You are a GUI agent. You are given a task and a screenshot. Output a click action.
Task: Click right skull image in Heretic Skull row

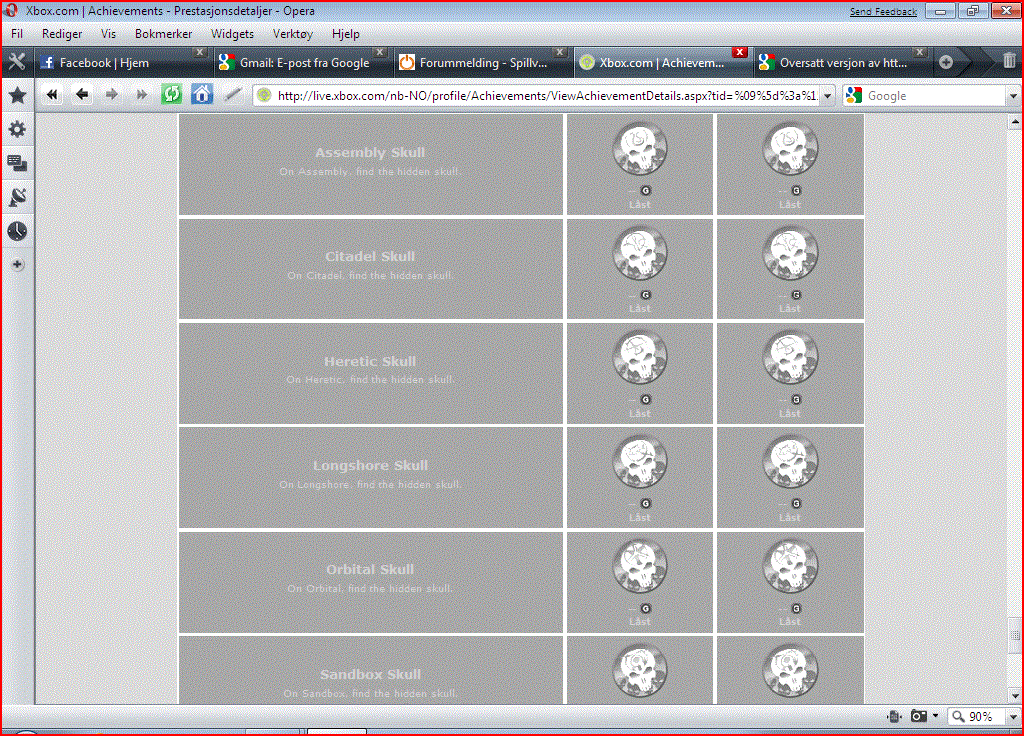790,358
